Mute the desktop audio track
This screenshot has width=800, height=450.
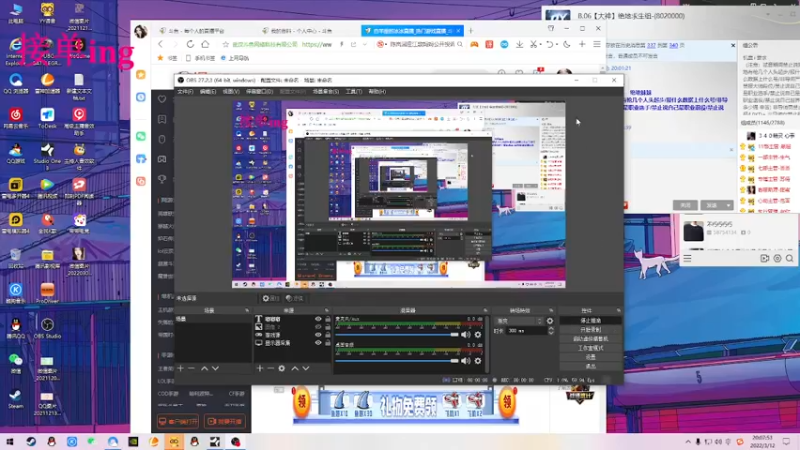[466, 361]
